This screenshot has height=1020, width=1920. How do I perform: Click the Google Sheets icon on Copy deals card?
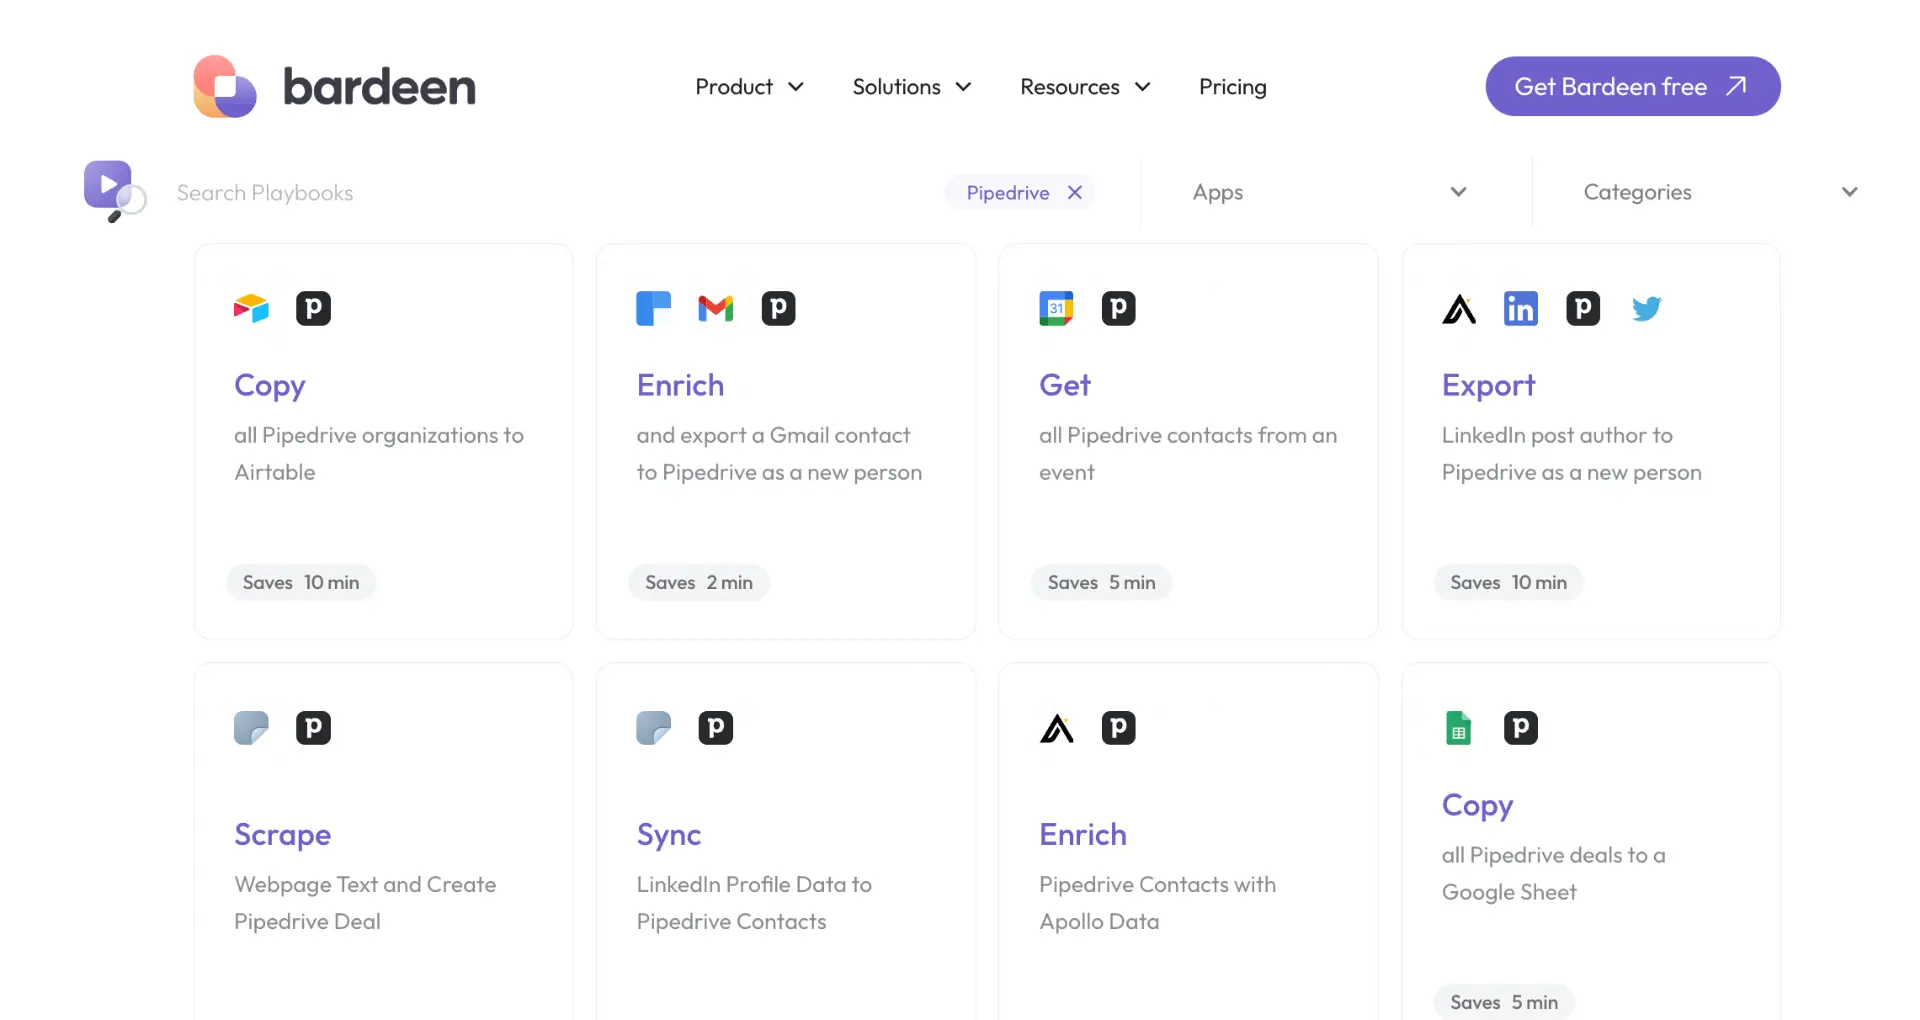(x=1459, y=728)
